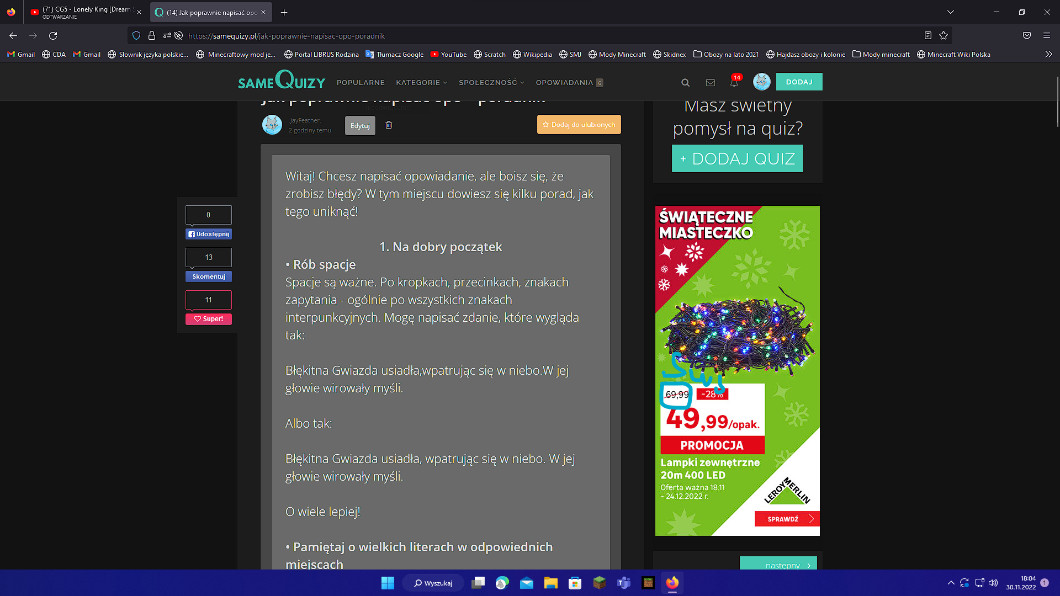Click the search magnifier icon in site header
The height and width of the screenshot is (596, 1060).
pyautogui.click(x=685, y=83)
